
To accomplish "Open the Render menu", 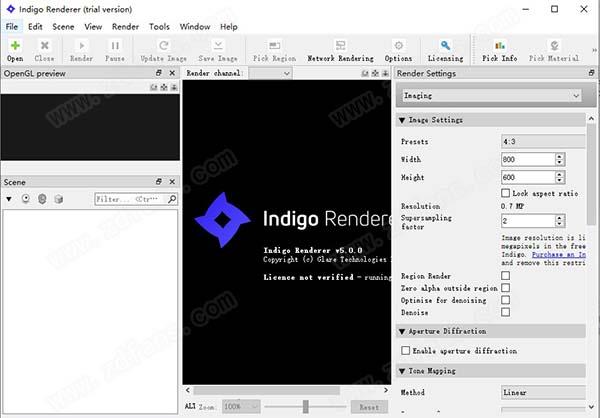I will 125,27.
